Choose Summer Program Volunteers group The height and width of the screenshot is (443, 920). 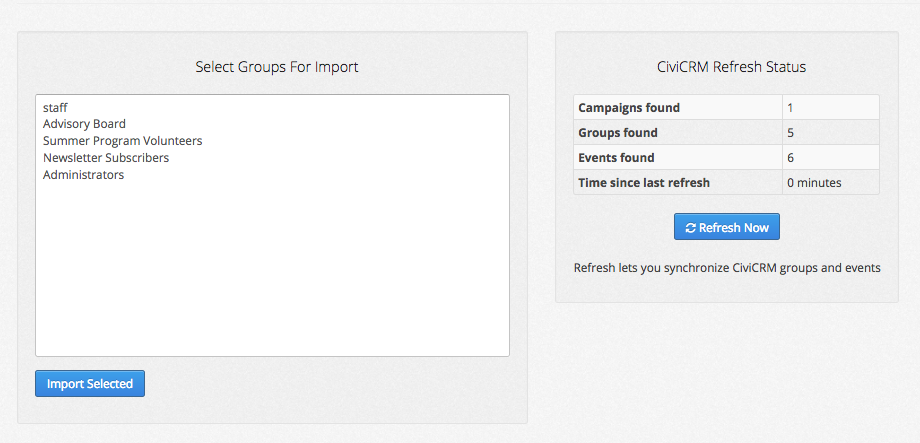pos(272,141)
